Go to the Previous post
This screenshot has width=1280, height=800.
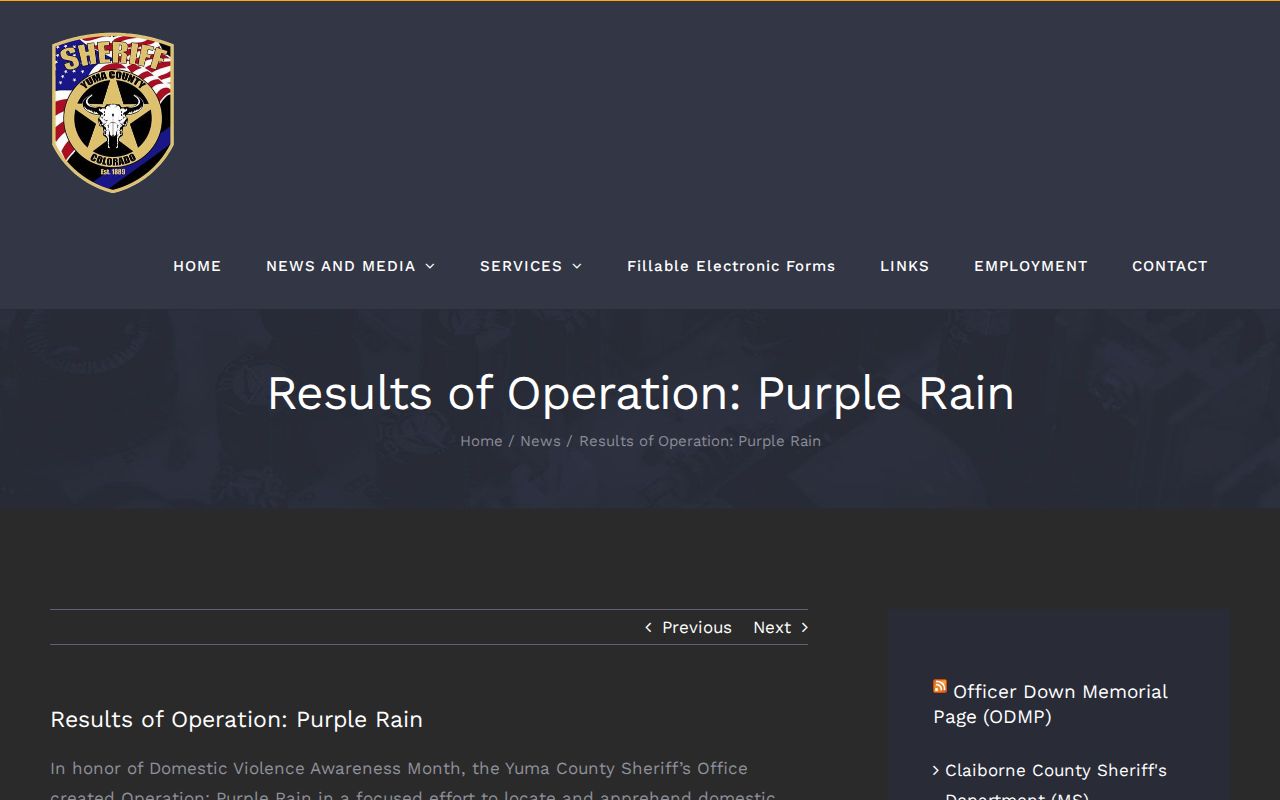(697, 627)
